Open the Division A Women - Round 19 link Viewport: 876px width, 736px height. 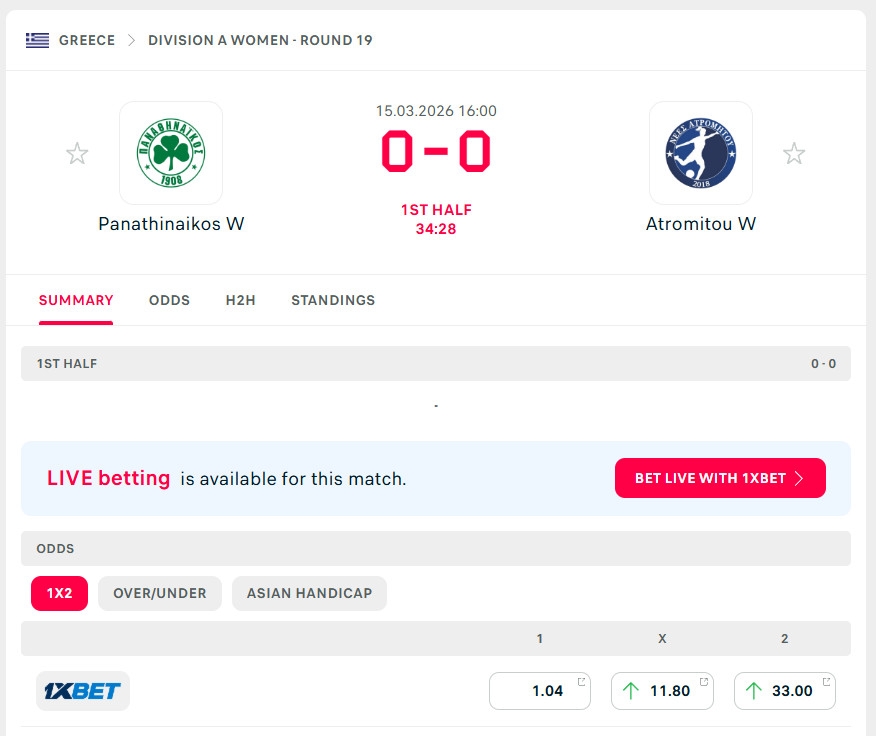click(260, 41)
